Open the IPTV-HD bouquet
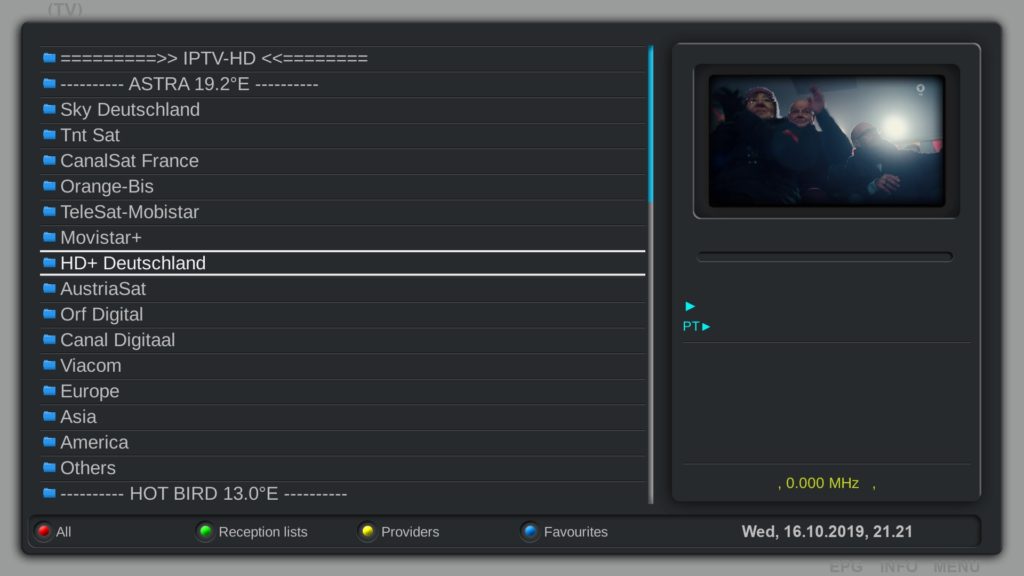This screenshot has width=1024, height=576. coord(343,58)
